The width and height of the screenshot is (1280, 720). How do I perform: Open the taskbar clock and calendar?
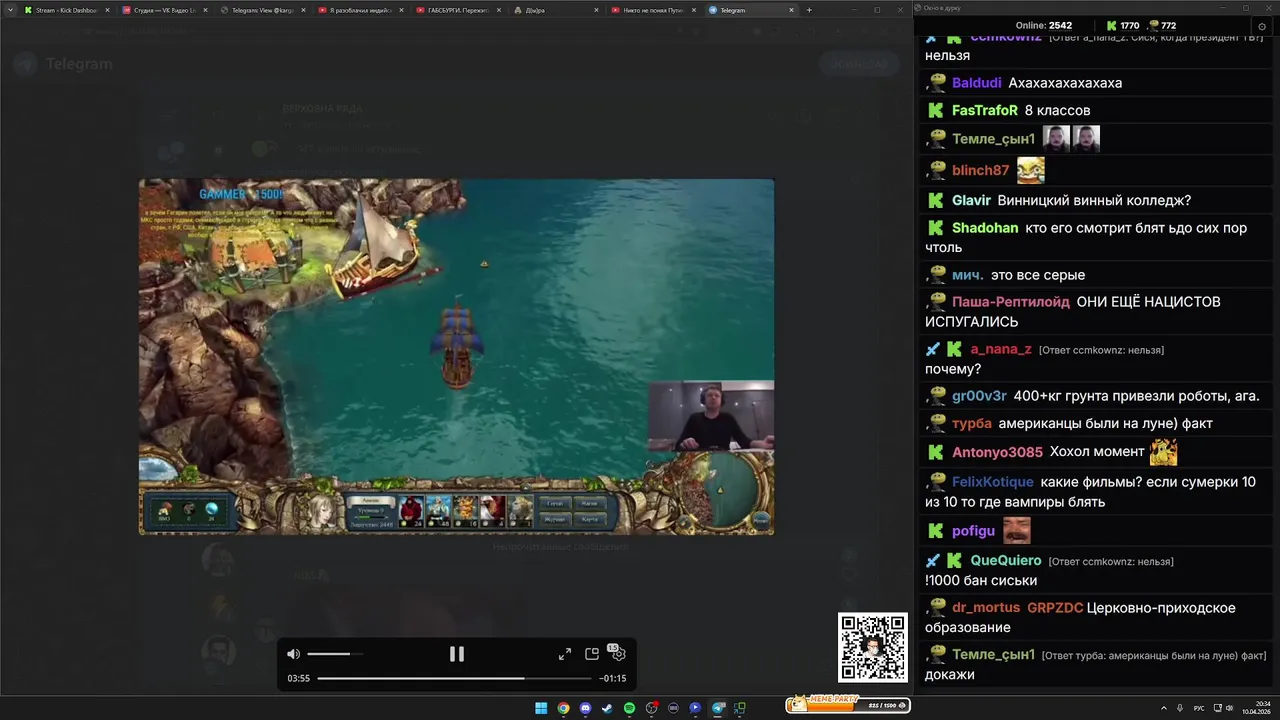(1256, 708)
